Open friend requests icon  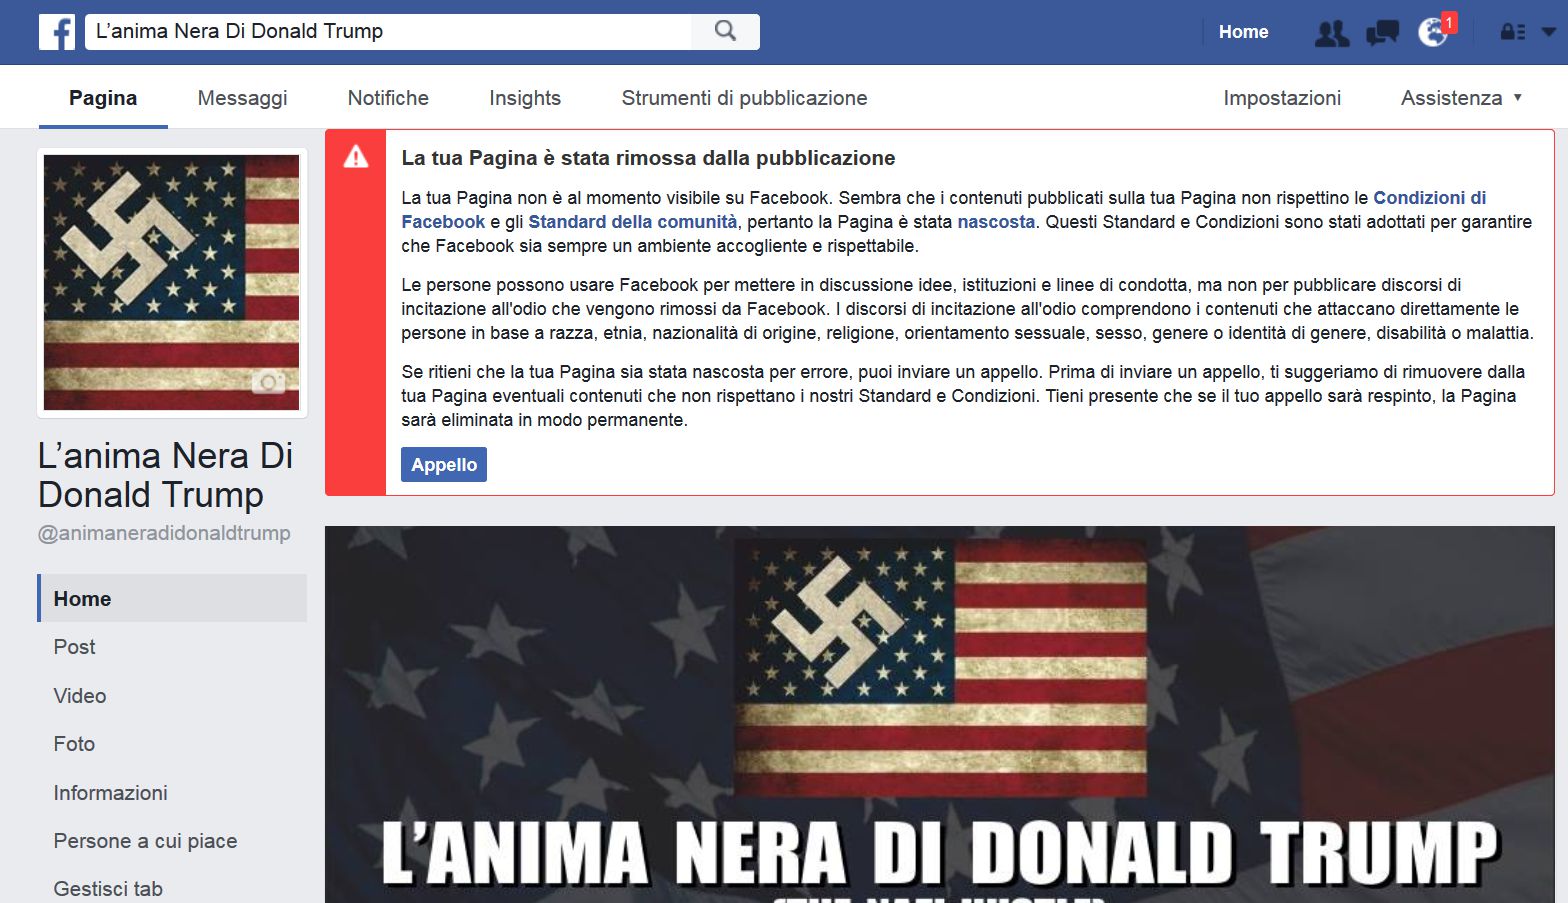[1331, 33]
